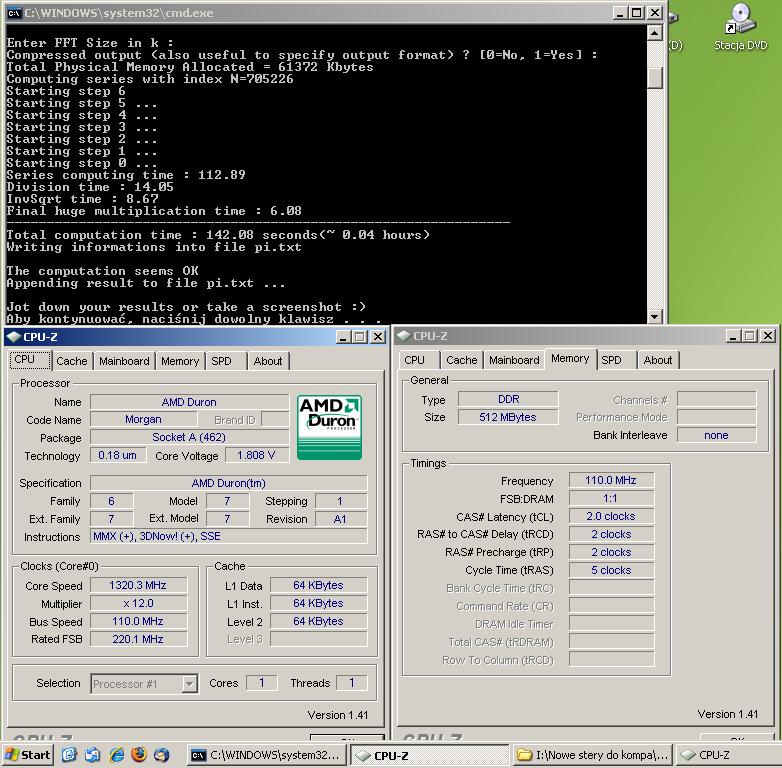The image size is (782, 768).
Task: Click memory Size value '512 MBytes'
Action: (x=508, y=417)
